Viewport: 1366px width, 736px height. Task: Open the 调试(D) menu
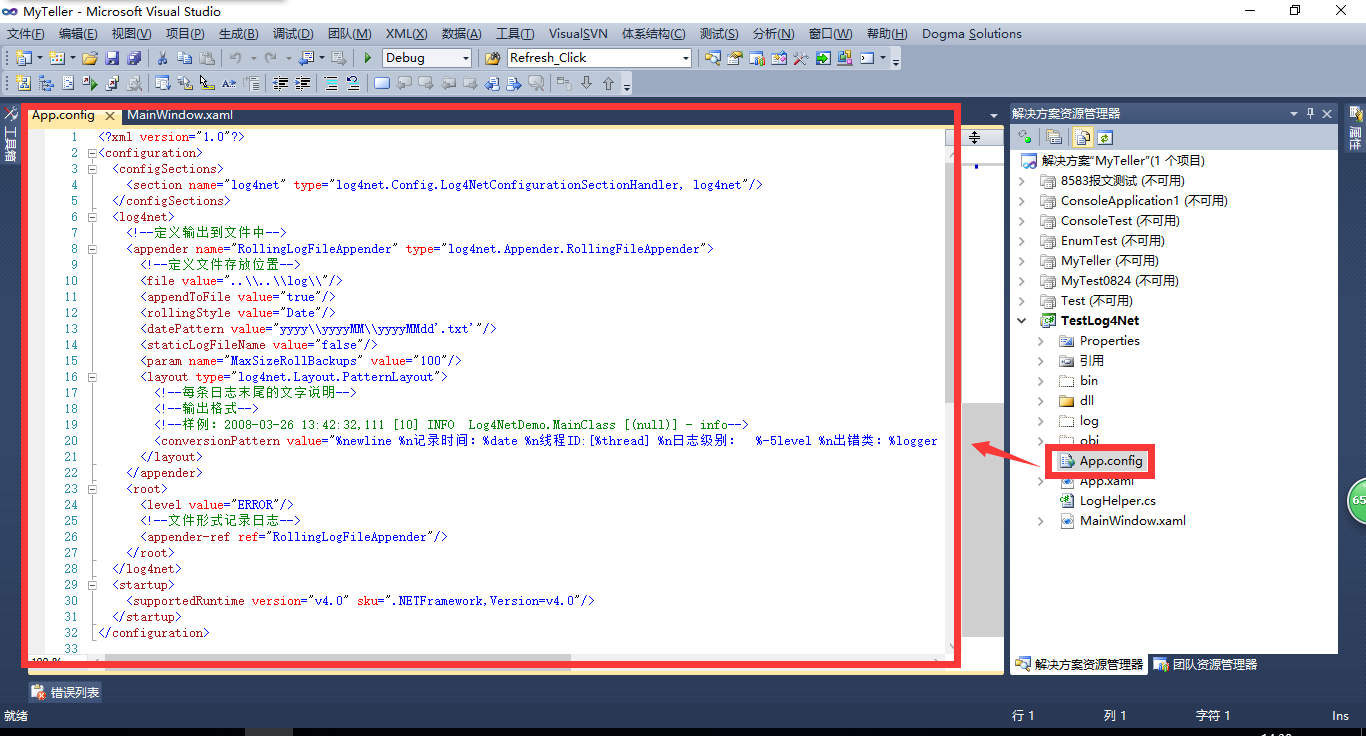293,34
